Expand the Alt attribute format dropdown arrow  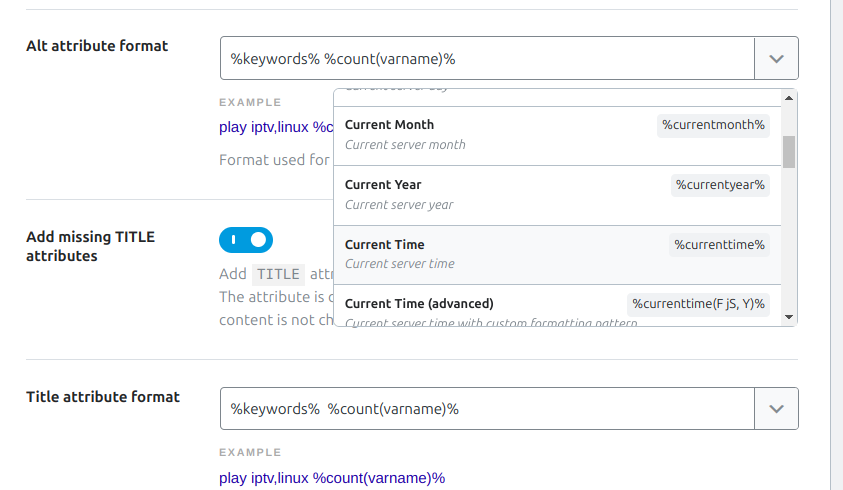point(776,58)
